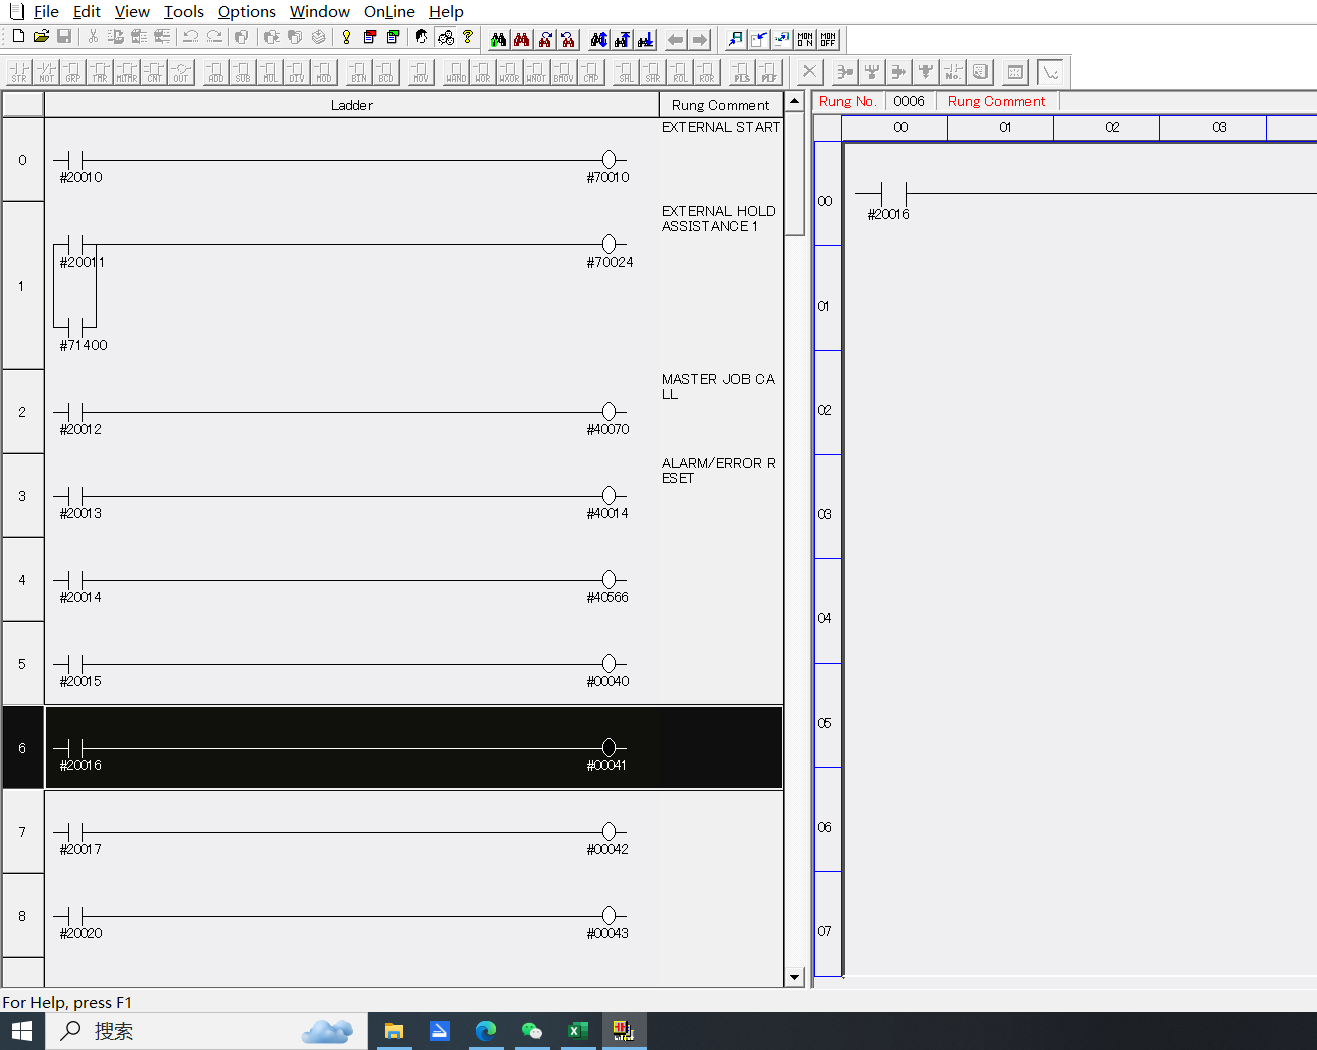Pick the CNT counter instruction icon

(154, 72)
